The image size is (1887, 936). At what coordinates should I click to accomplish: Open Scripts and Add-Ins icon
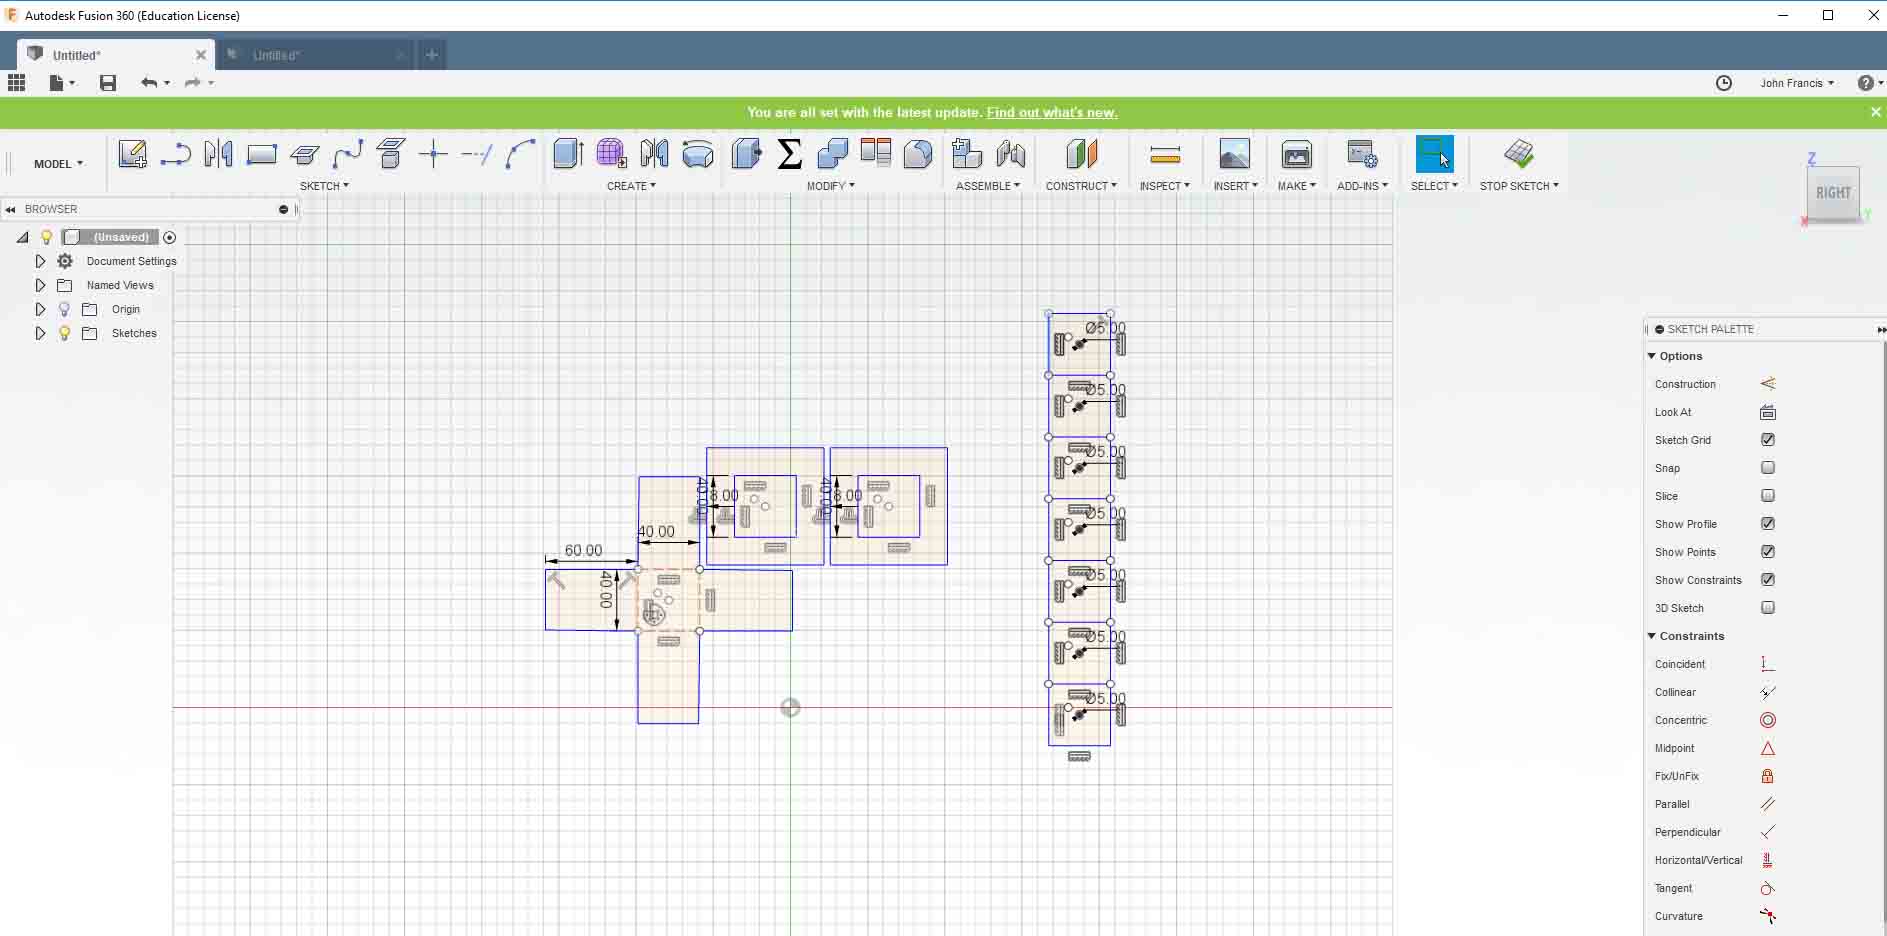[1362, 154]
